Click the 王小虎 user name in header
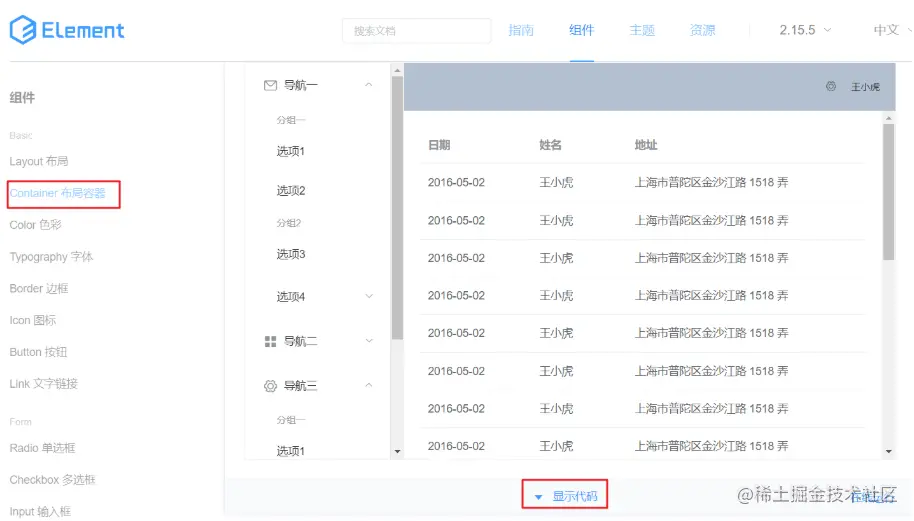This screenshot has height=521, width=914. click(x=865, y=87)
